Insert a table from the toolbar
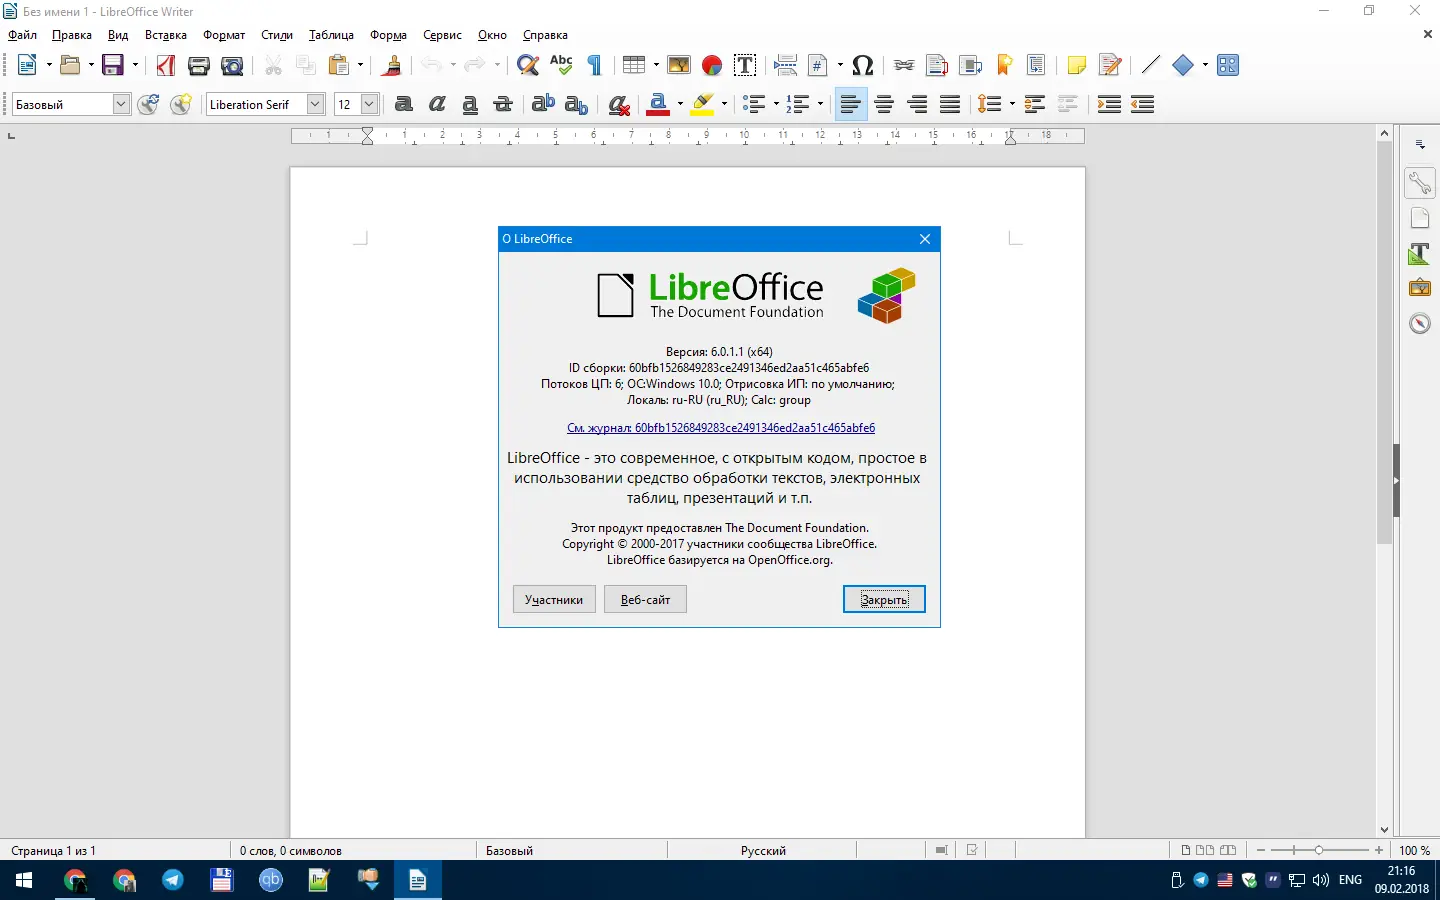This screenshot has height=900, width=1440. pyautogui.click(x=633, y=65)
